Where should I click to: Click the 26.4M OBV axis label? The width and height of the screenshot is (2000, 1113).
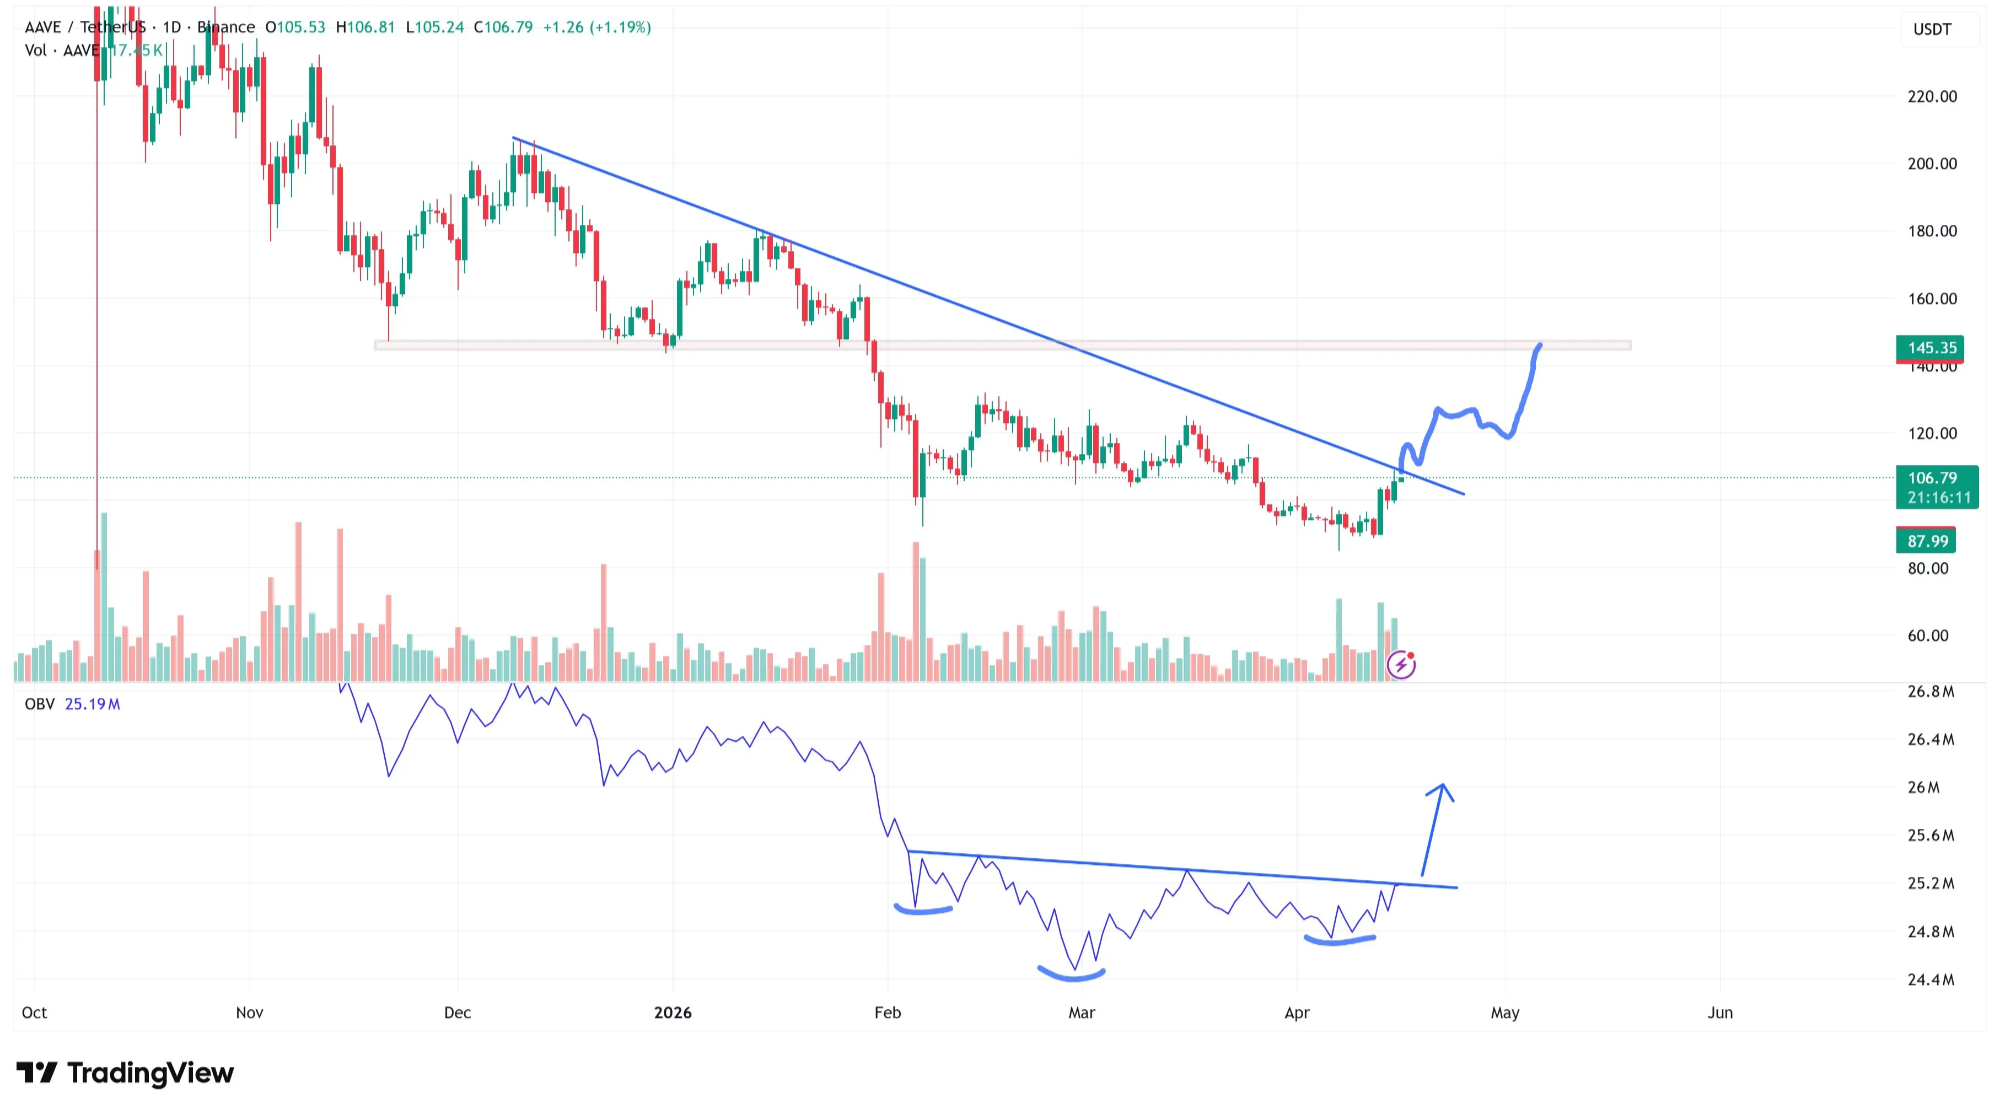tap(1930, 739)
